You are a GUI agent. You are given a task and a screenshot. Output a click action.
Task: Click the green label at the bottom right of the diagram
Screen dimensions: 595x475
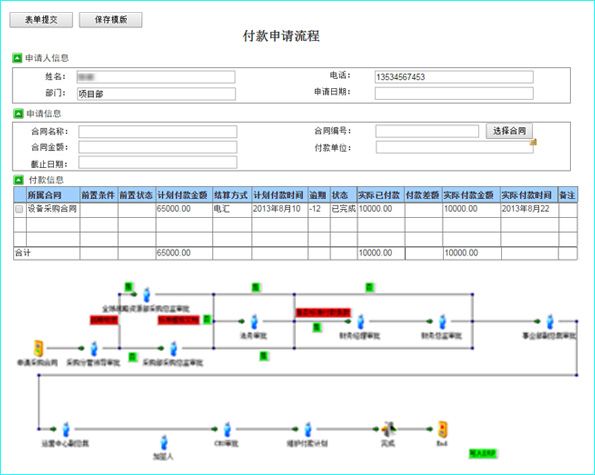click(x=482, y=453)
